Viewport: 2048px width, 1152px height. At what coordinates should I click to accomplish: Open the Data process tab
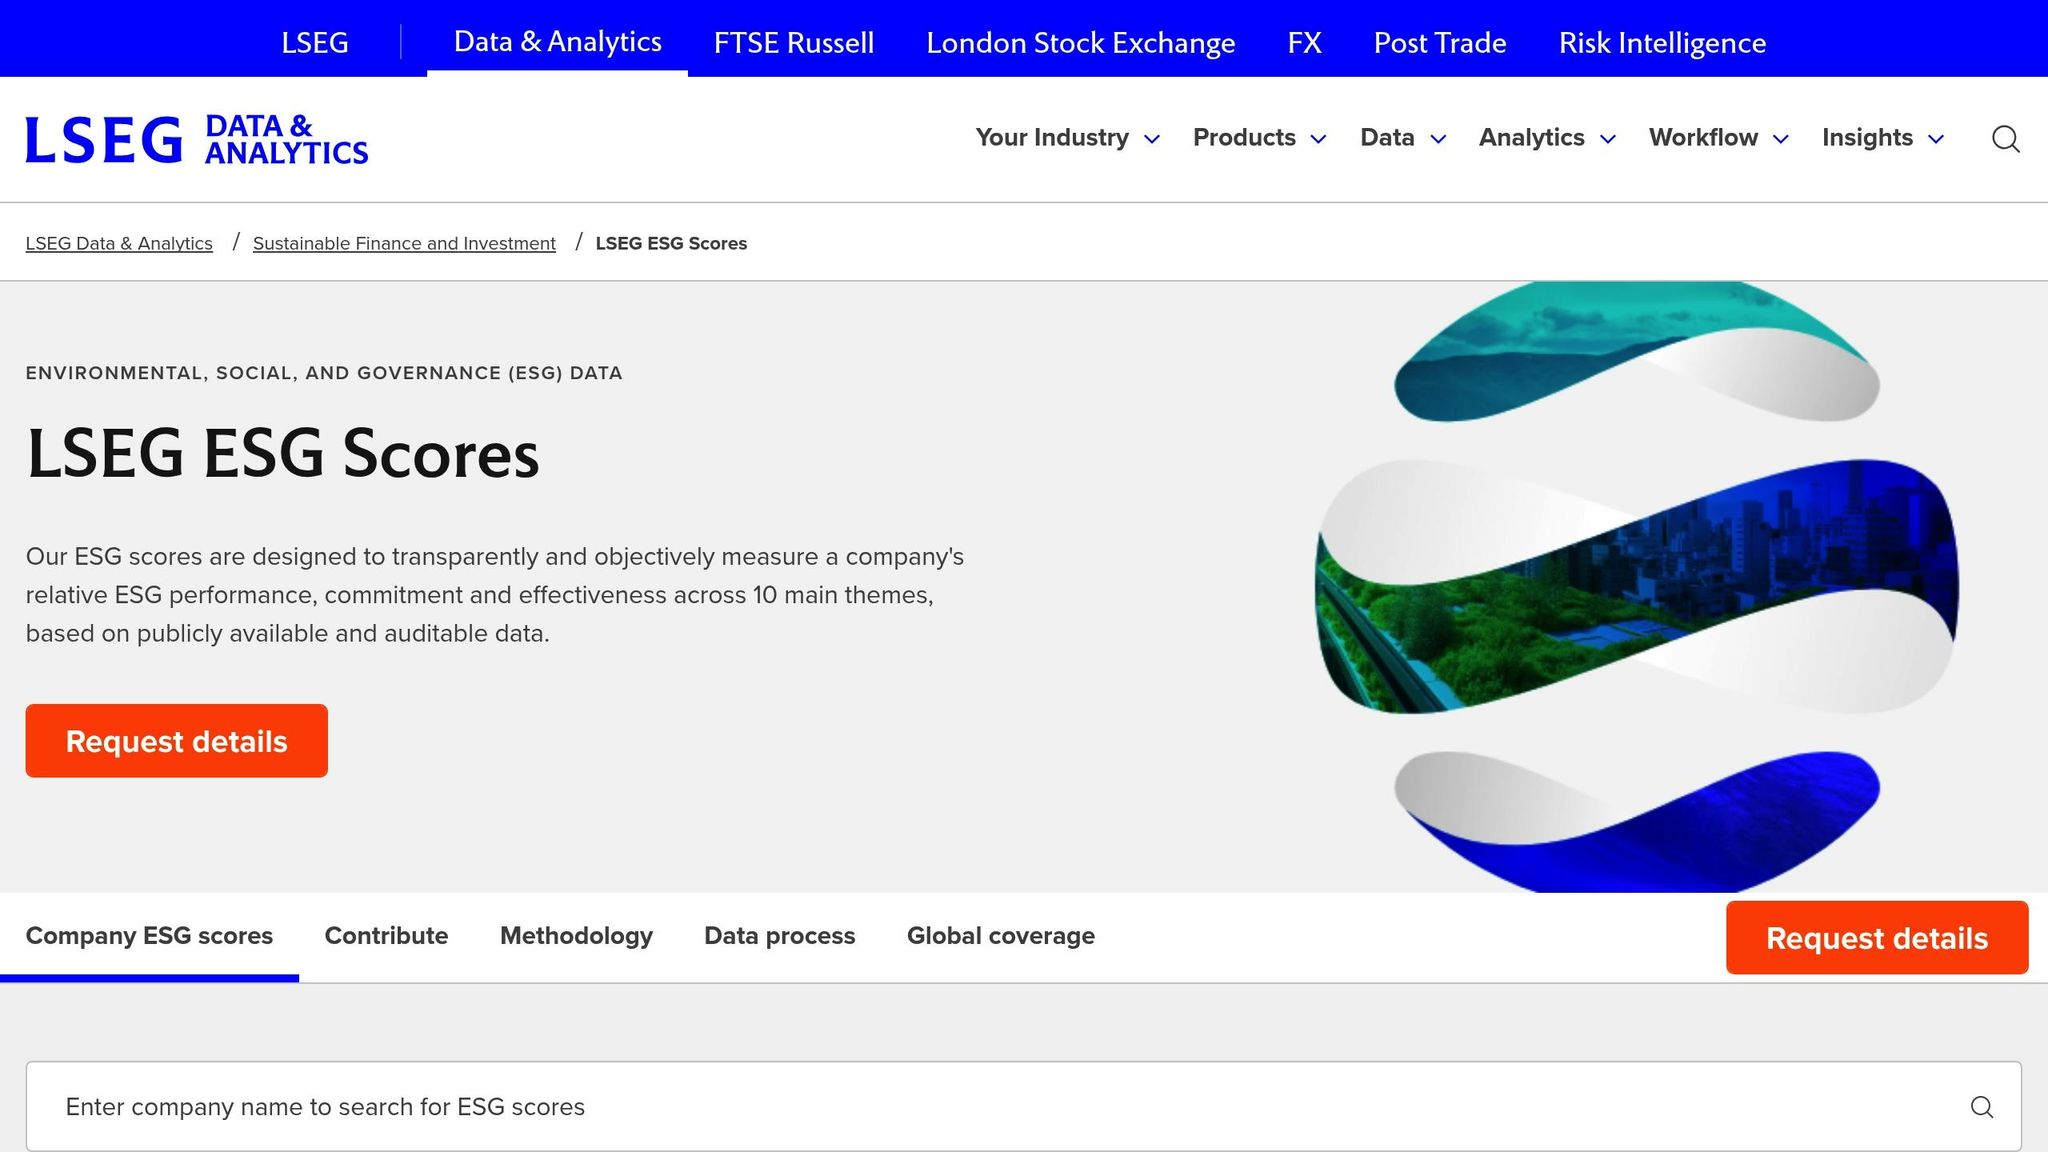[779, 936]
